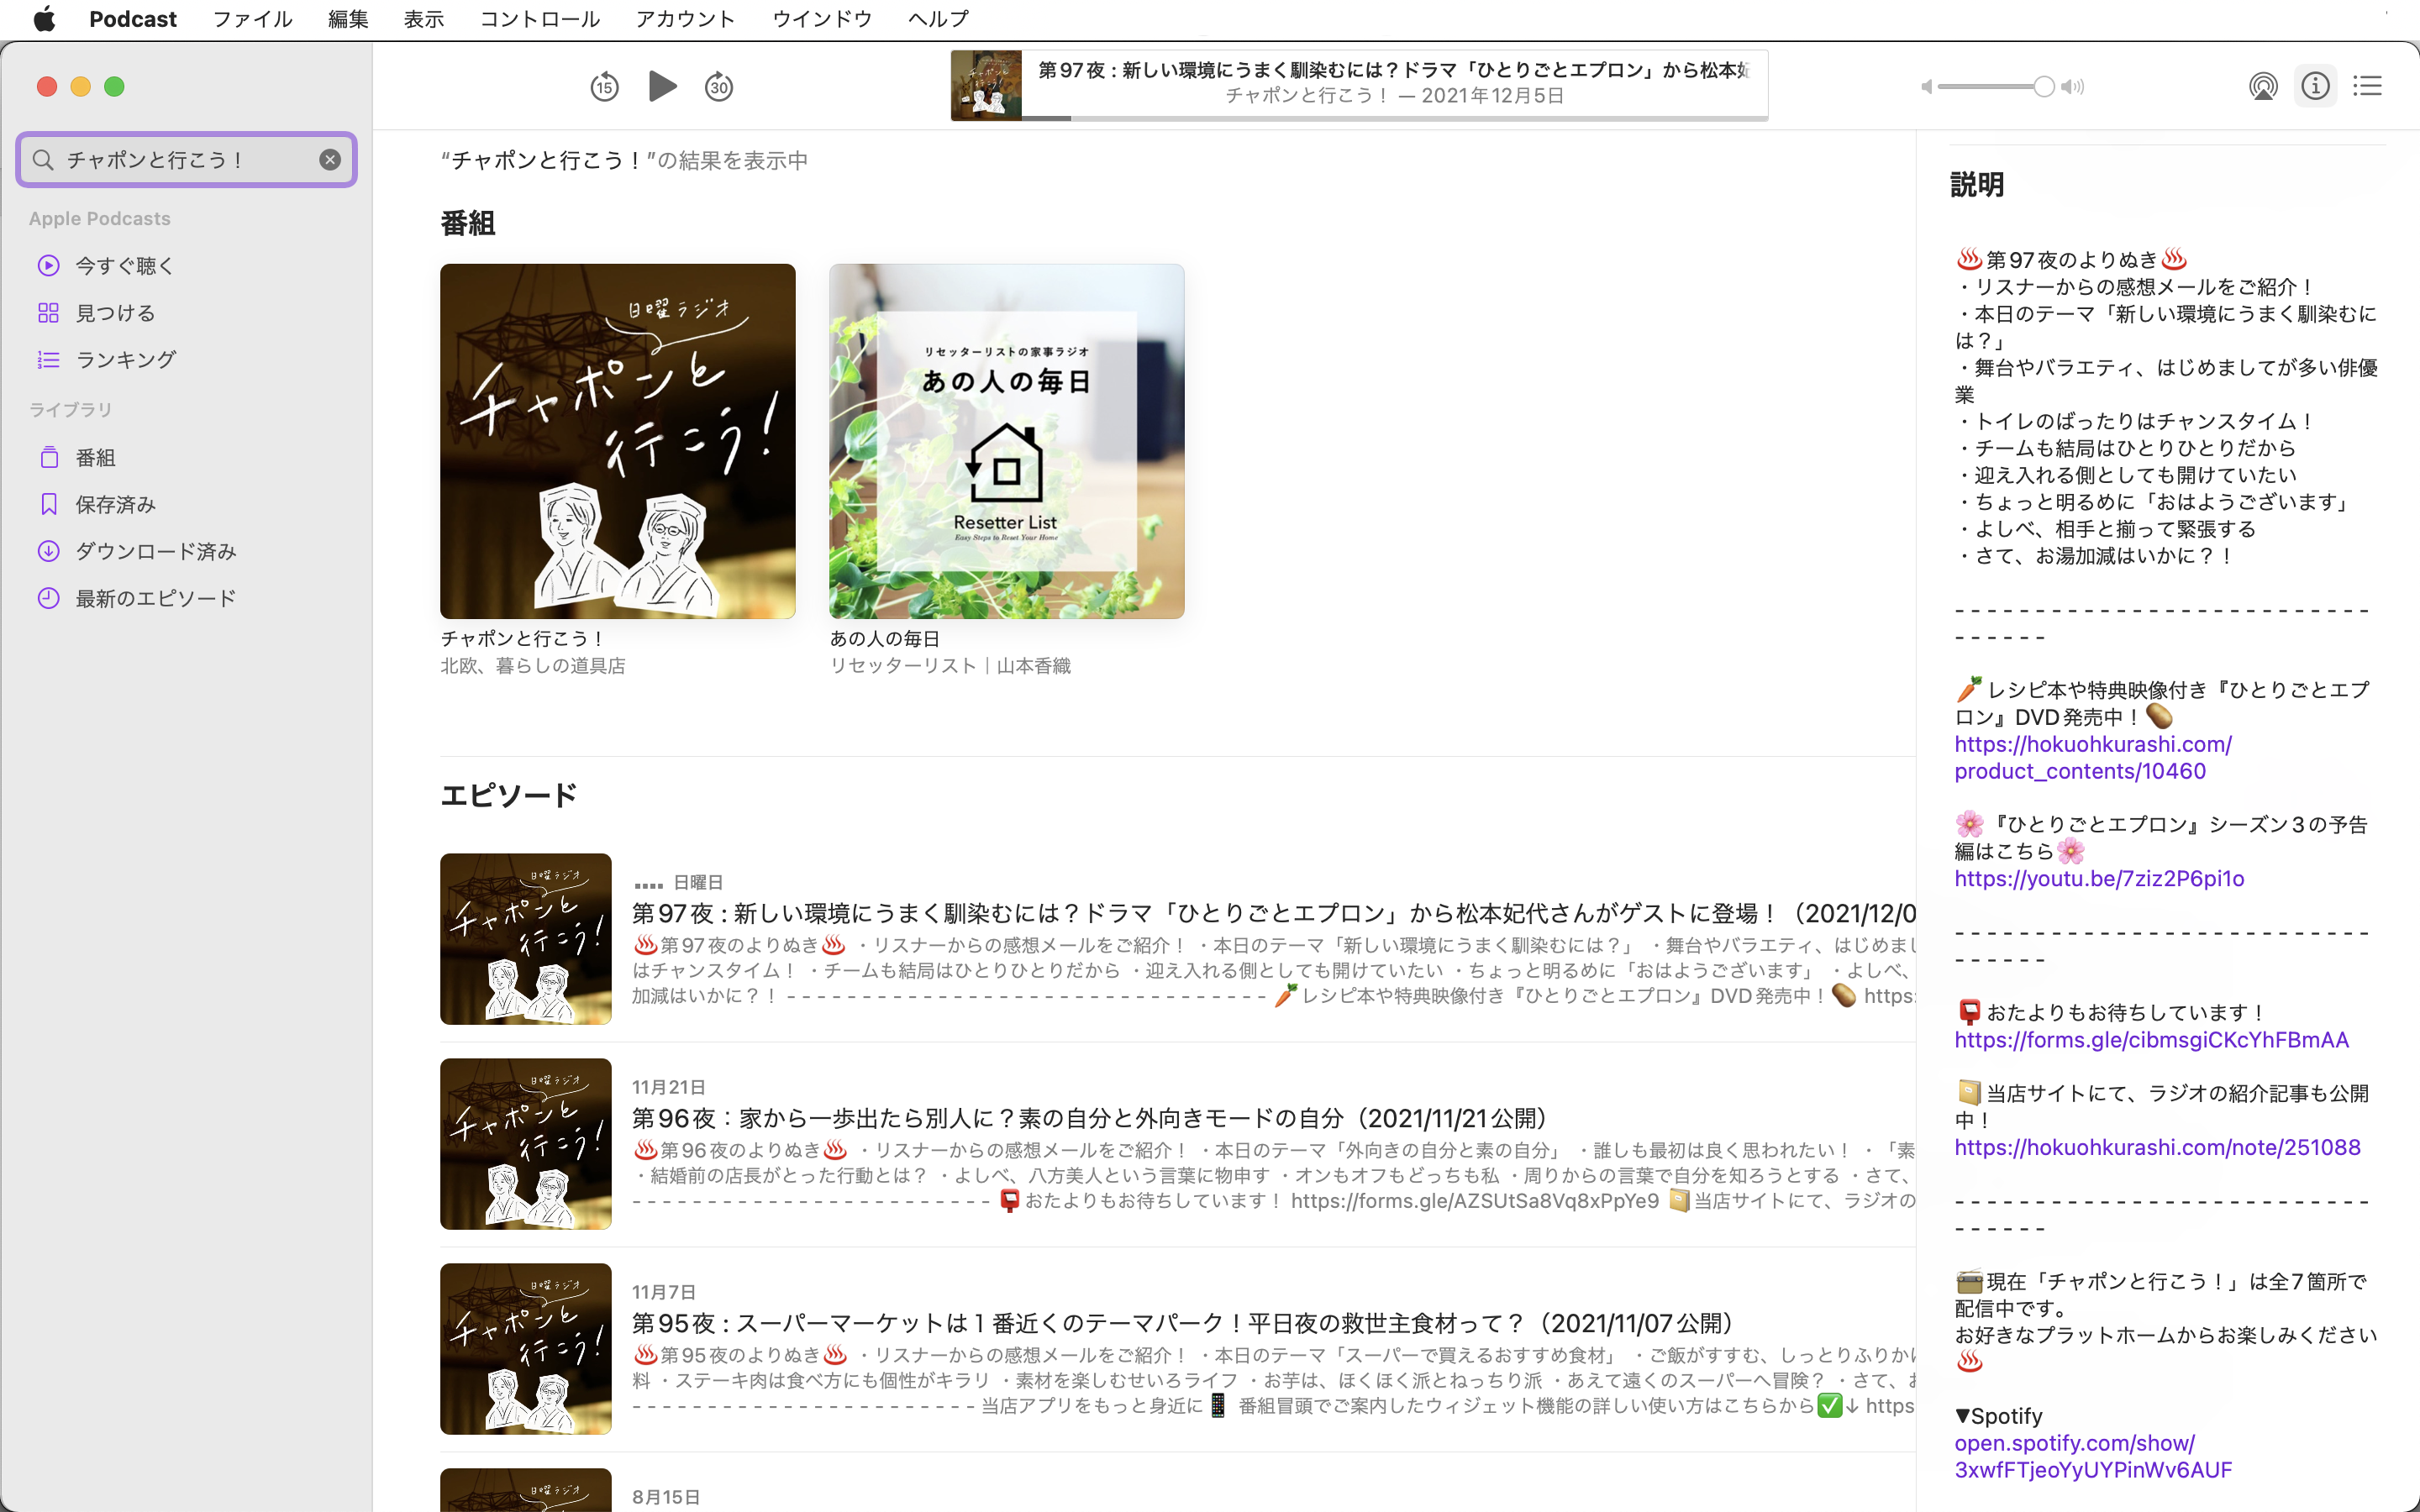Open the チャポンと行こう！ show artwork
The width and height of the screenshot is (2420, 1512).
618,441
